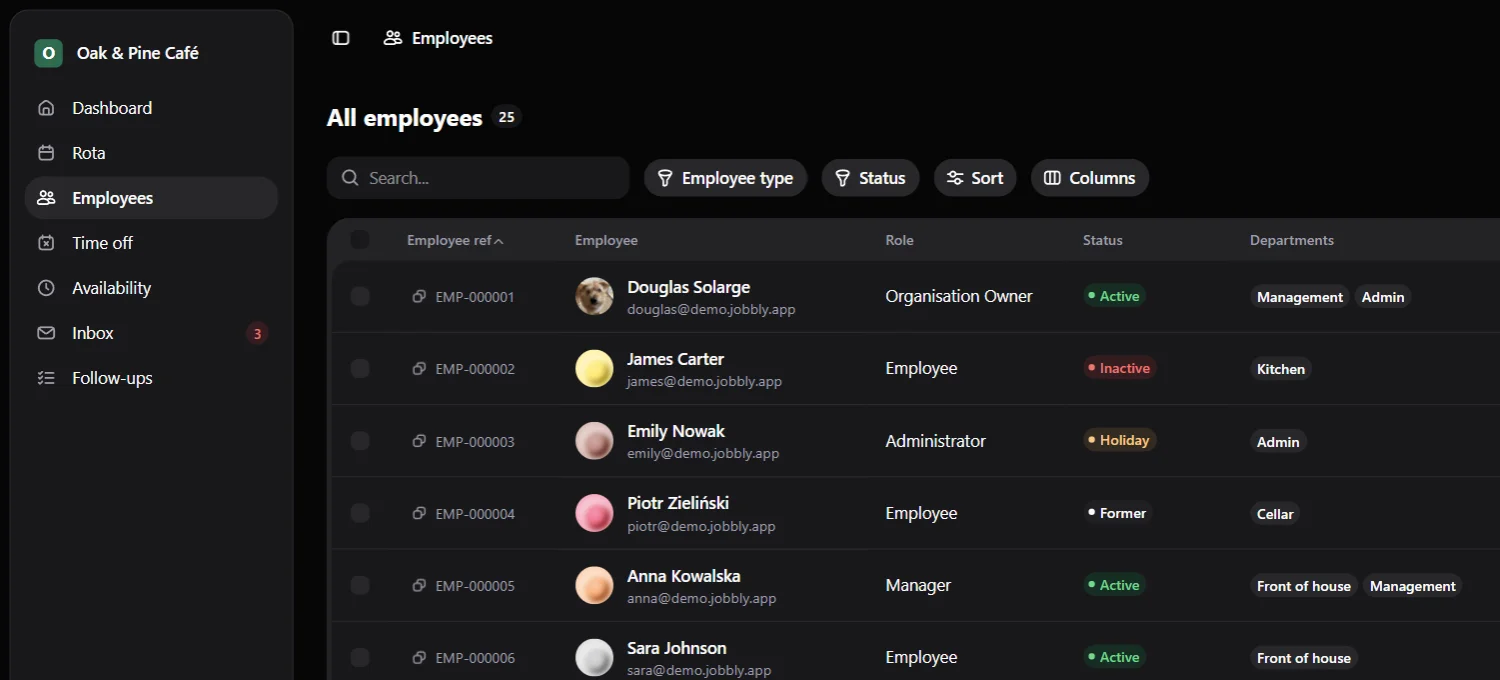Toggle the sidebar panel icon
1500x680 pixels.
click(341, 38)
